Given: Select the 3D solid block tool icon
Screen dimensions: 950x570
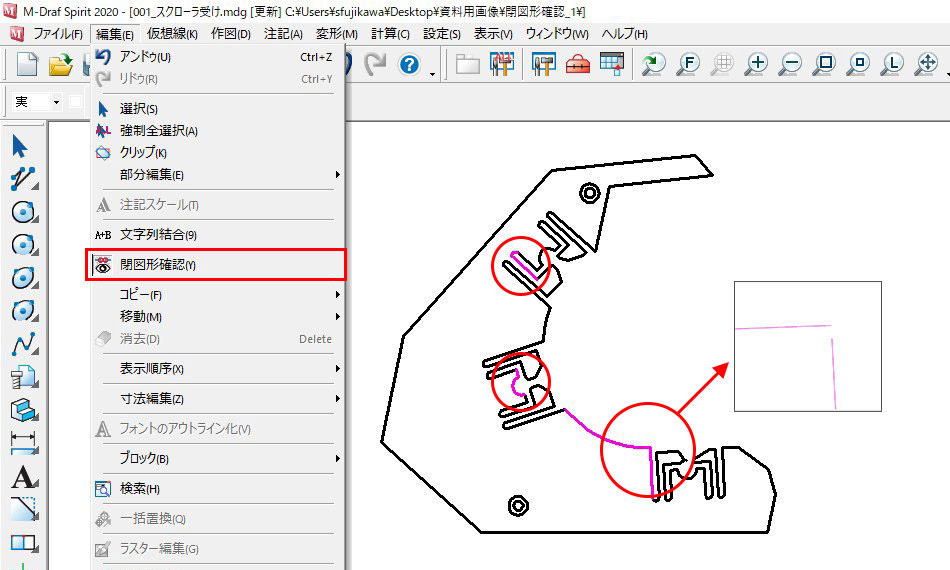Looking at the screenshot, I should tap(24, 410).
